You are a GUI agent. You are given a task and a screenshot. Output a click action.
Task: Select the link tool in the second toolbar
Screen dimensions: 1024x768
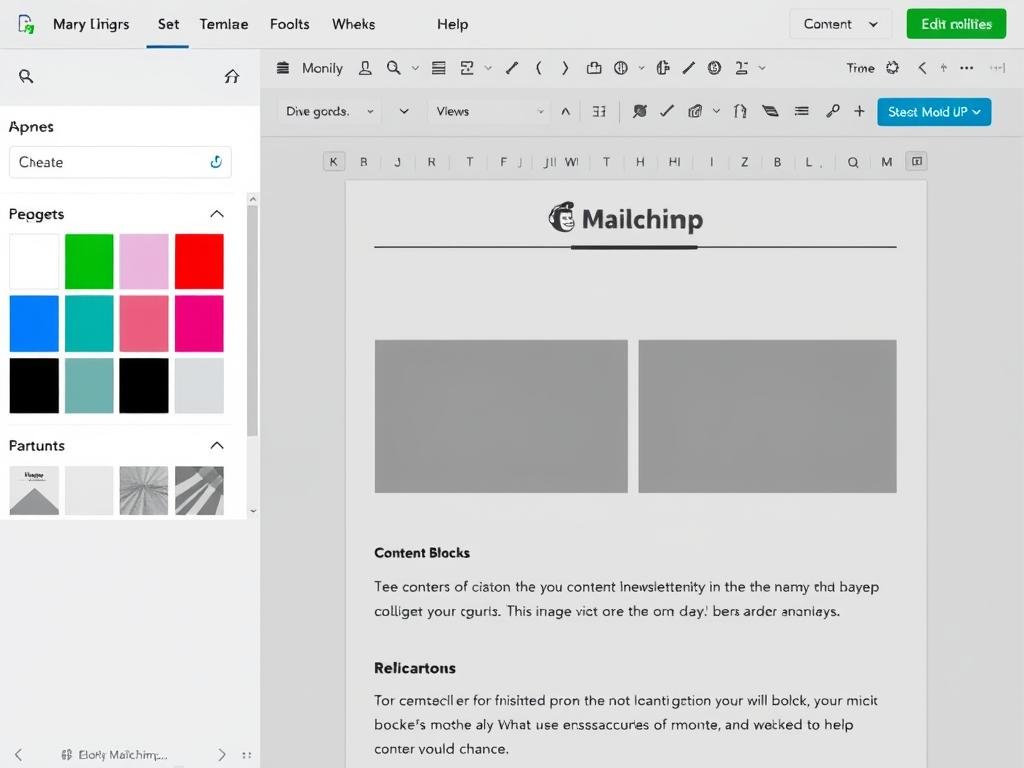[x=832, y=111]
